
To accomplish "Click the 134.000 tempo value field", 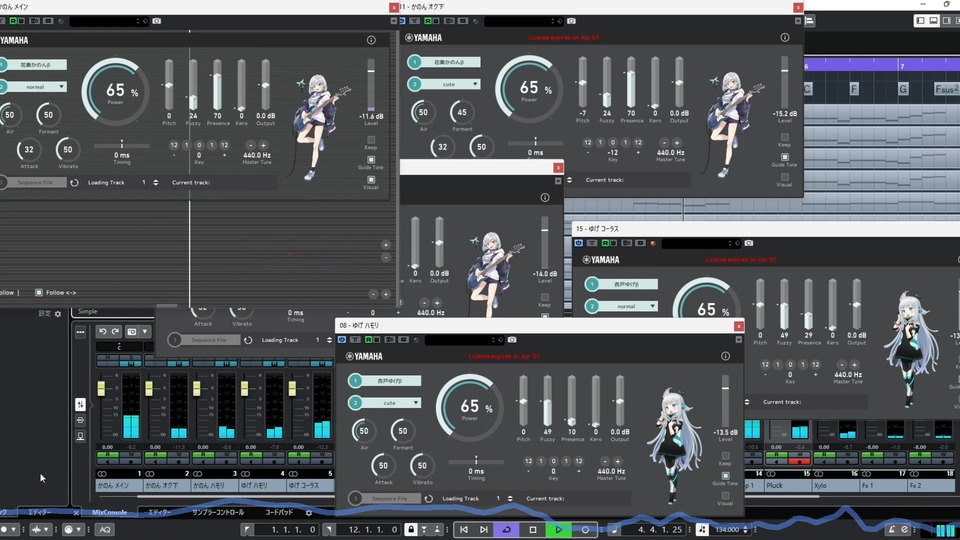I will (727, 530).
